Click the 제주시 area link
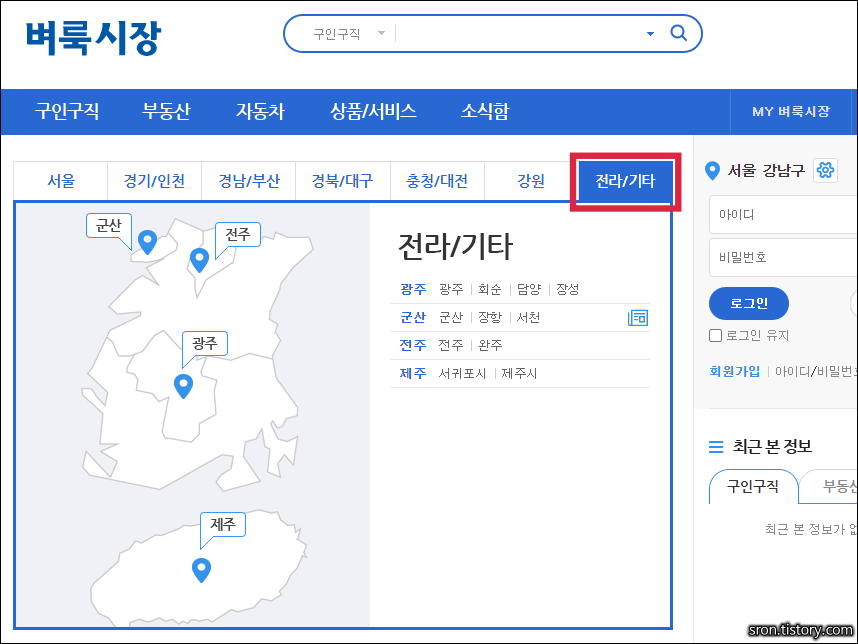Image resolution: width=858 pixels, height=644 pixels. click(x=519, y=373)
